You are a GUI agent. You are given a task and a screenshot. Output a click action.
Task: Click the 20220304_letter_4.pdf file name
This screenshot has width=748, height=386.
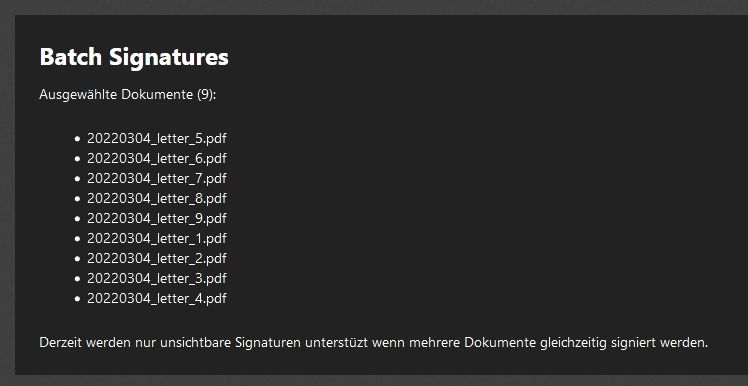coord(156,299)
